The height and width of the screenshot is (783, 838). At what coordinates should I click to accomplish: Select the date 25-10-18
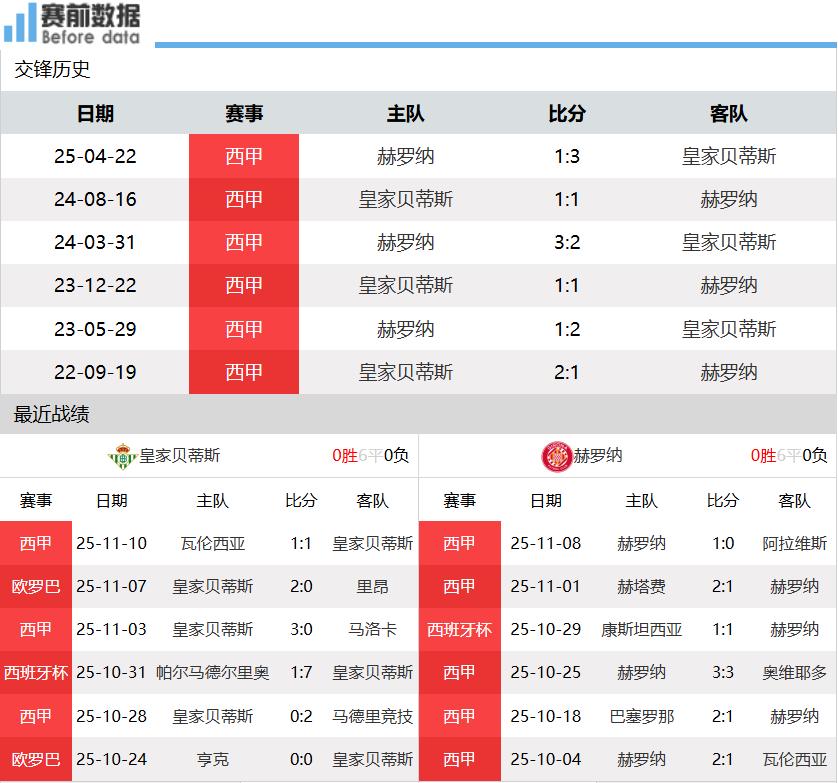546,716
